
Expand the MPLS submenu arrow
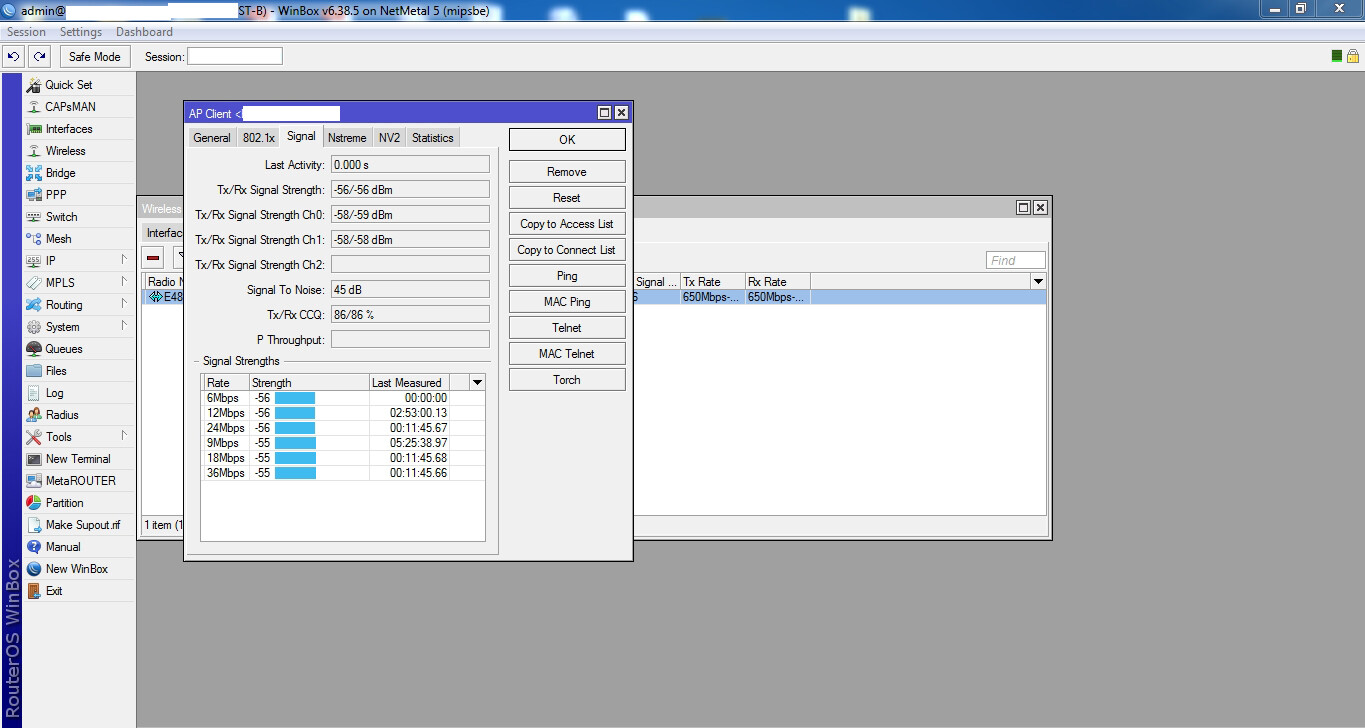pyautogui.click(x=124, y=282)
